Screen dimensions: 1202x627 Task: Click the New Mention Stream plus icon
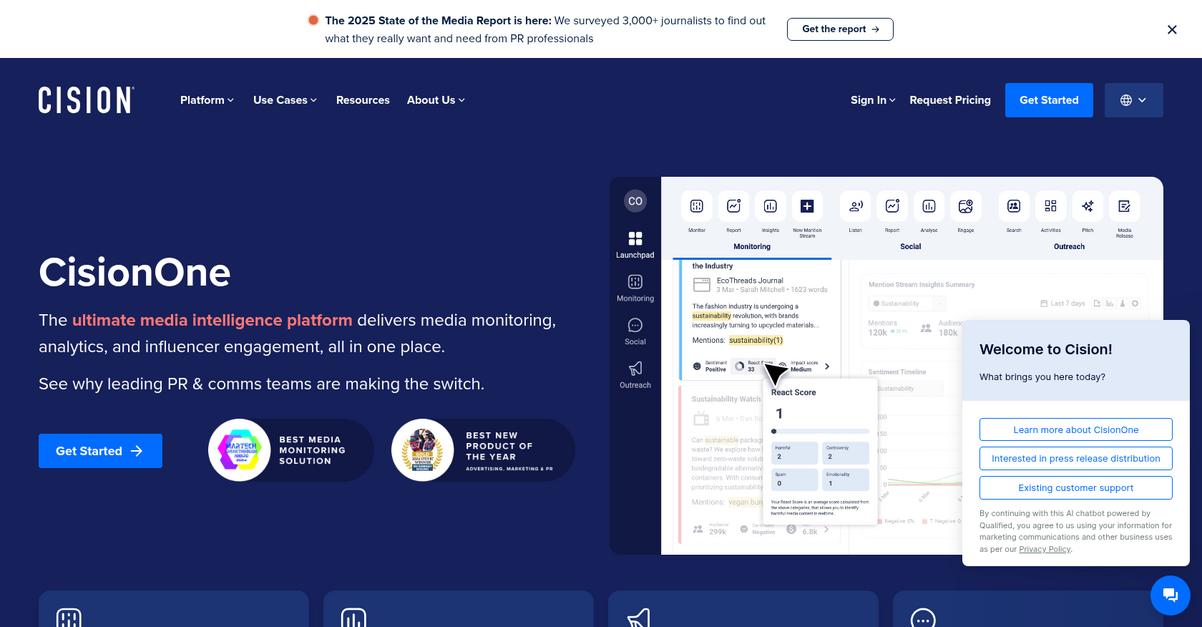[x=807, y=206]
